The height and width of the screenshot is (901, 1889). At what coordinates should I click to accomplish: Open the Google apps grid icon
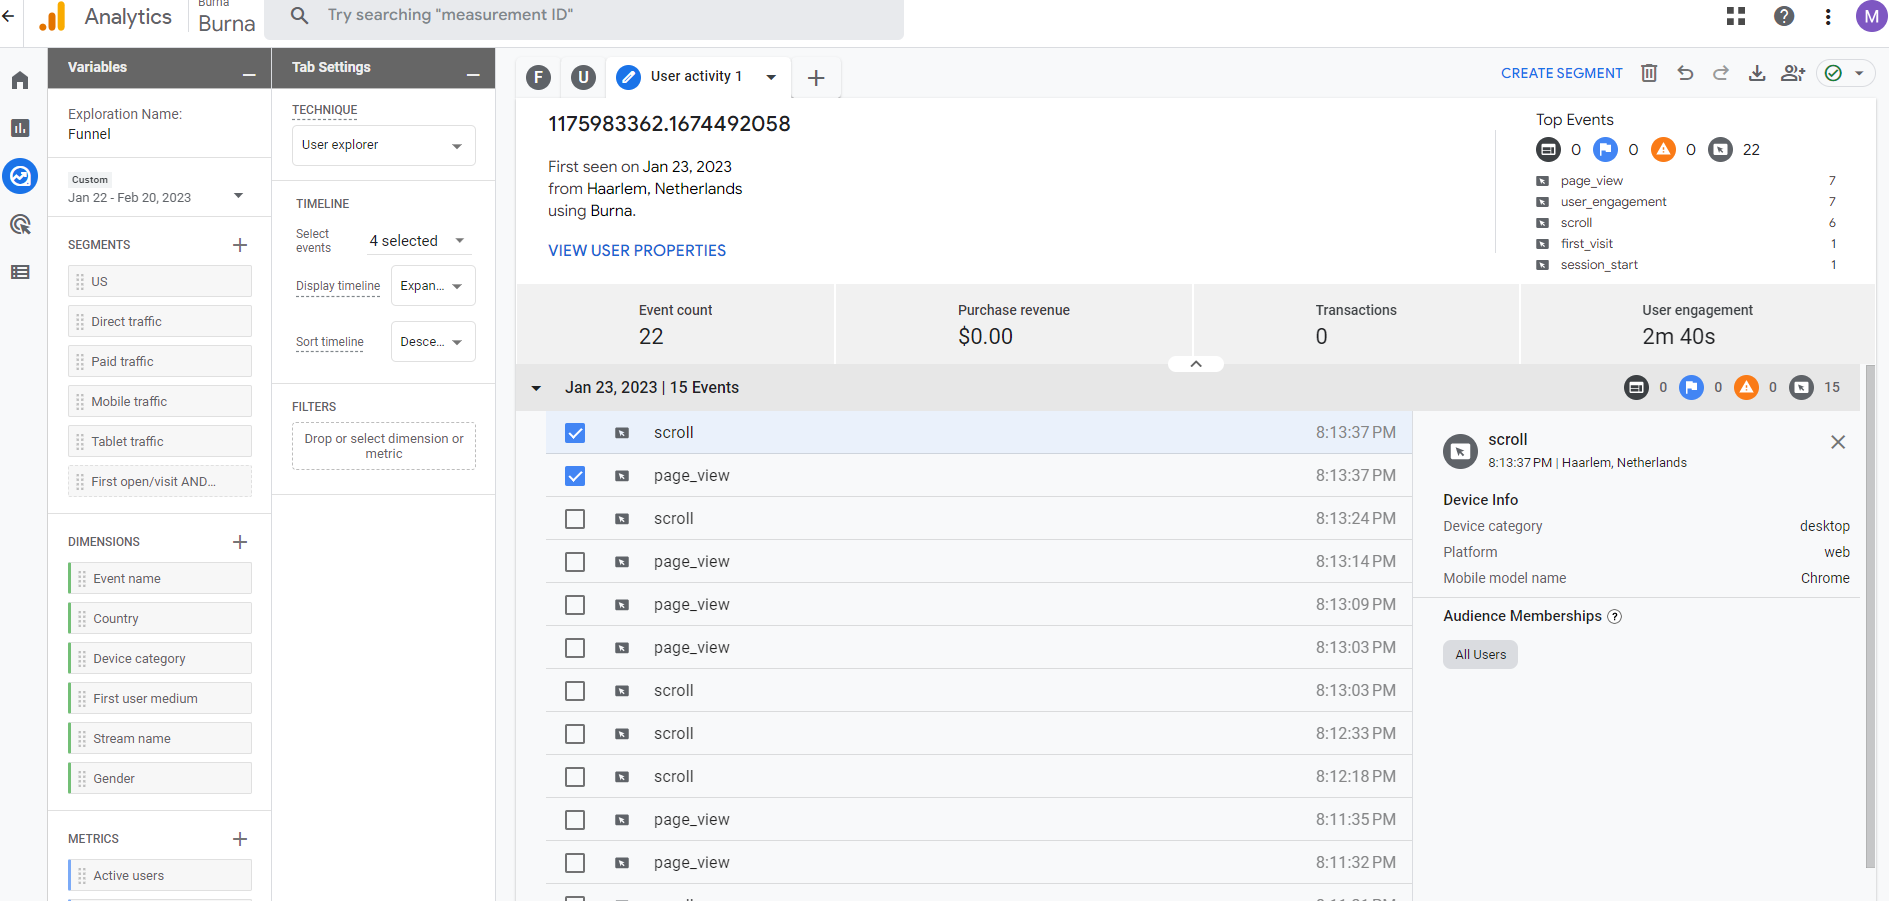click(1736, 16)
